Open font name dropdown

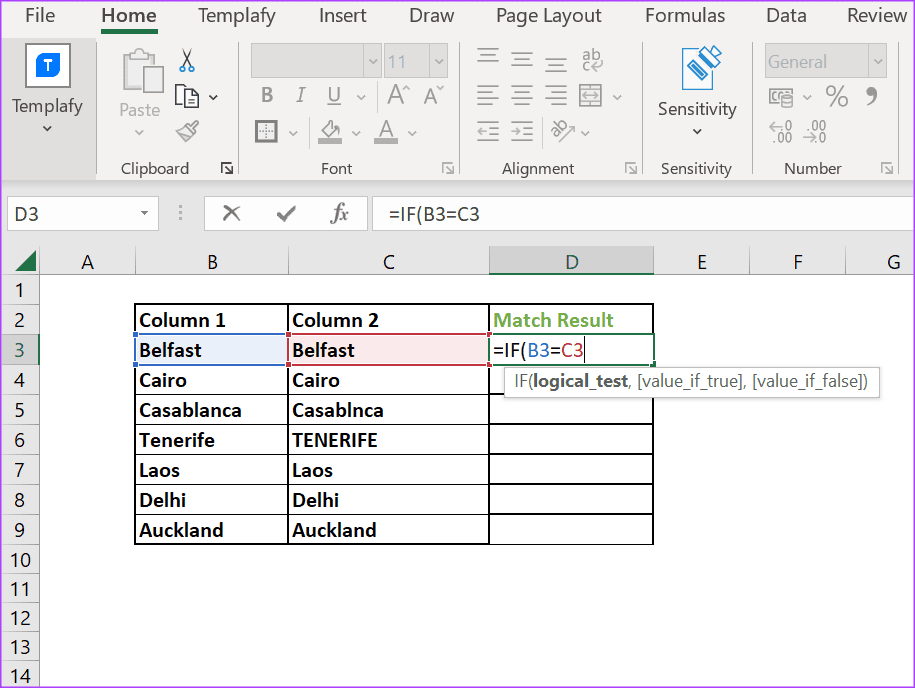(372, 61)
